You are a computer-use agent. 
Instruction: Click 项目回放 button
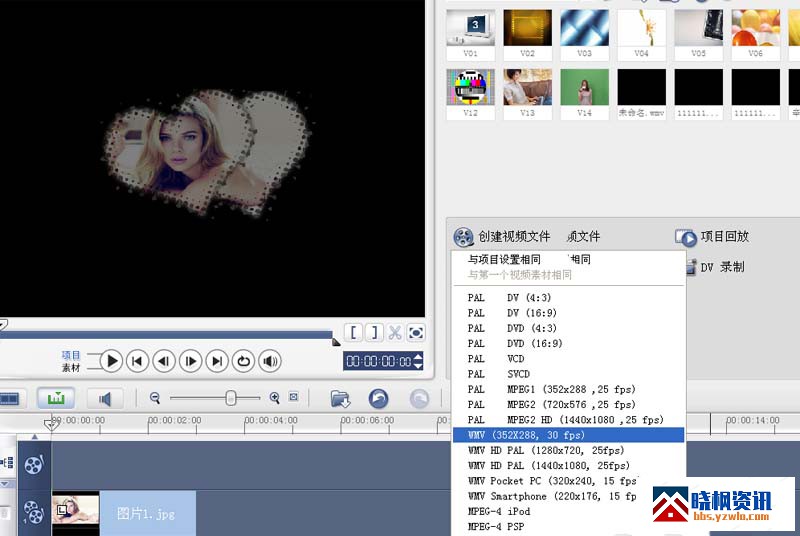(712, 237)
